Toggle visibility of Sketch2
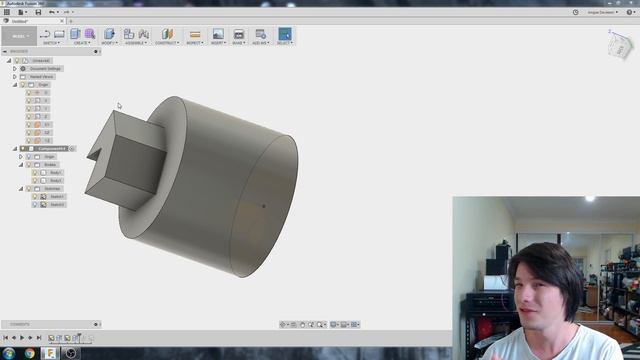The height and width of the screenshot is (360, 640). point(35,204)
